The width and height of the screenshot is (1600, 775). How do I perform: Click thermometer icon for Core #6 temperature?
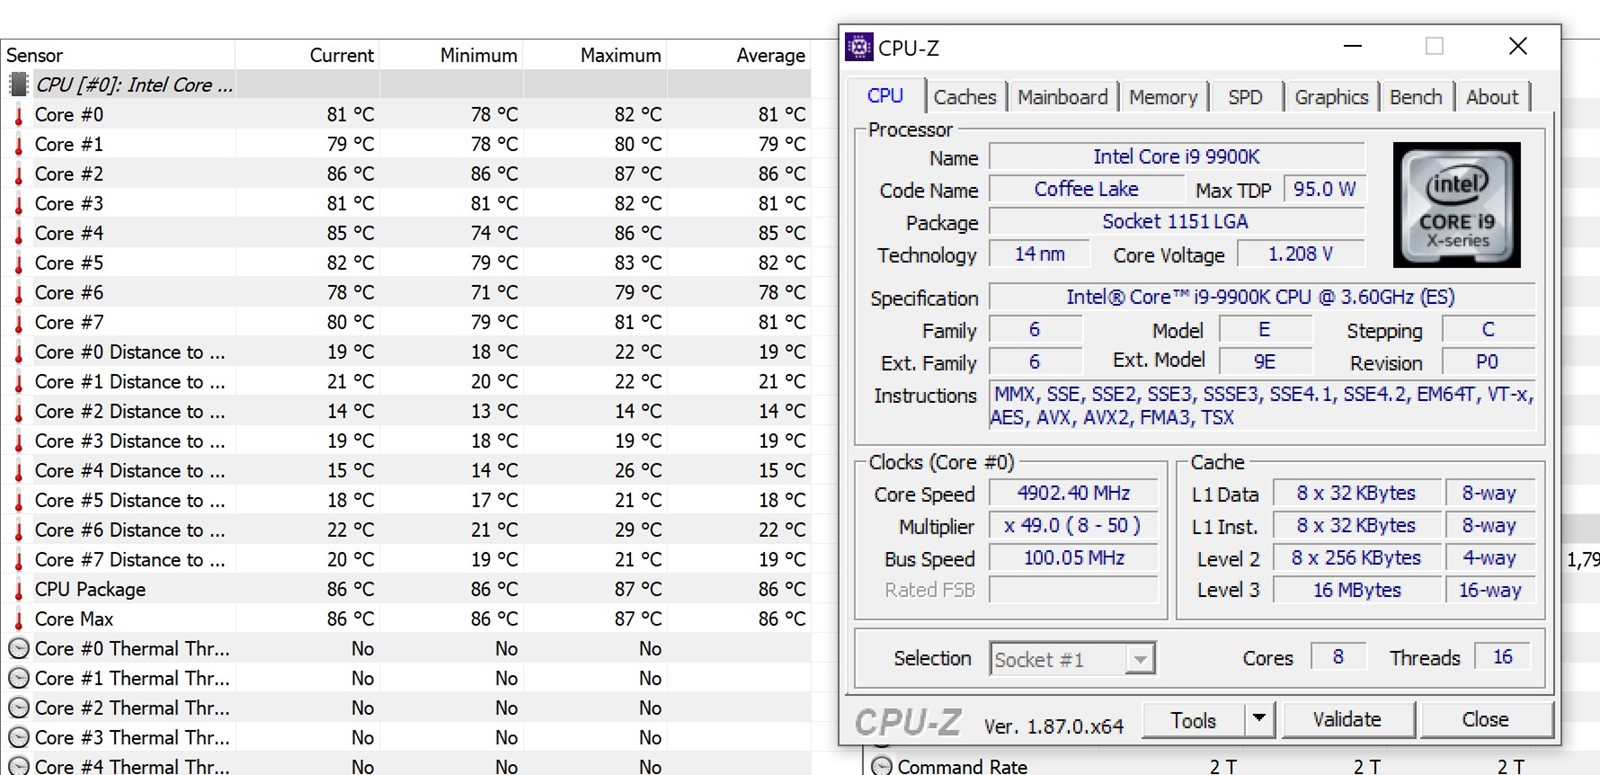(19, 293)
